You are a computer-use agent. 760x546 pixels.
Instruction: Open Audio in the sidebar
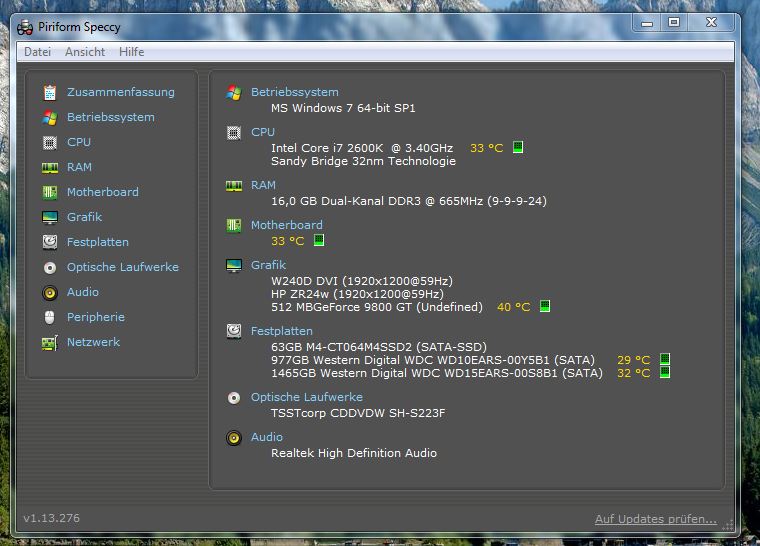[83, 292]
